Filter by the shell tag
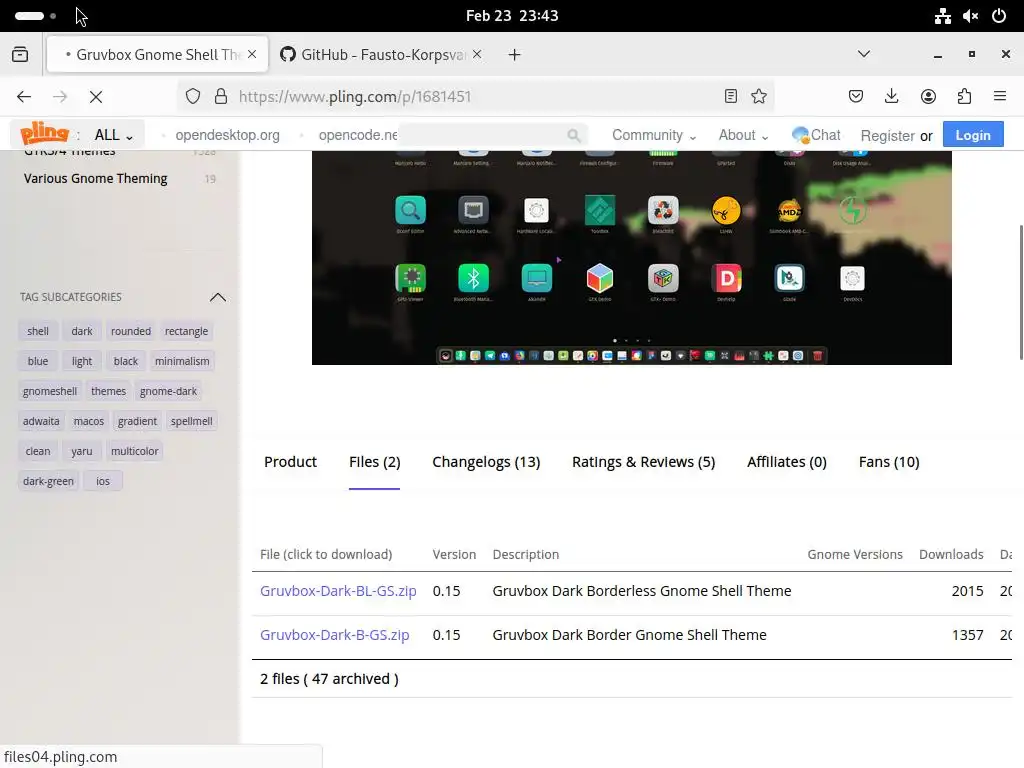This screenshot has width=1024, height=768. pos(38,331)
